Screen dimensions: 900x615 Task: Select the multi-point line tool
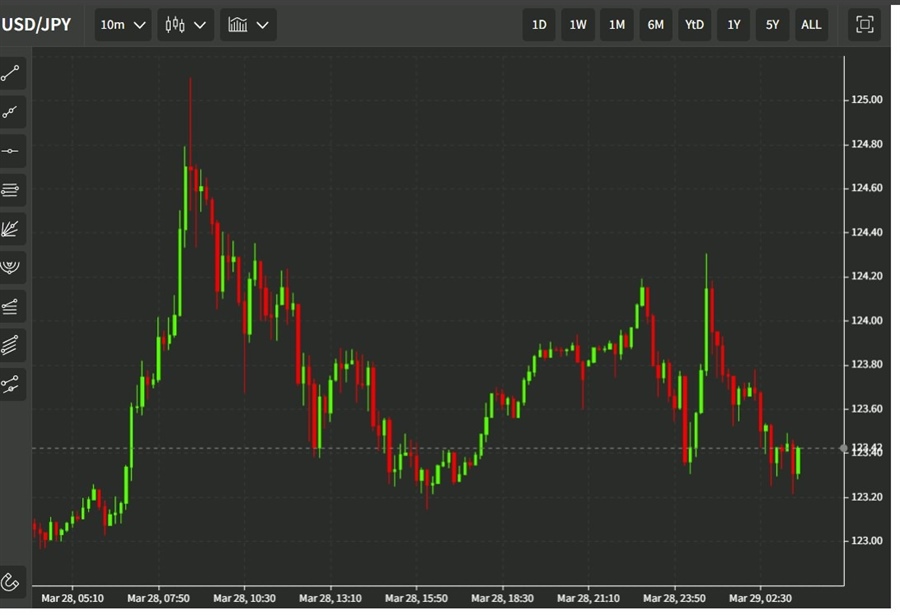10,112
